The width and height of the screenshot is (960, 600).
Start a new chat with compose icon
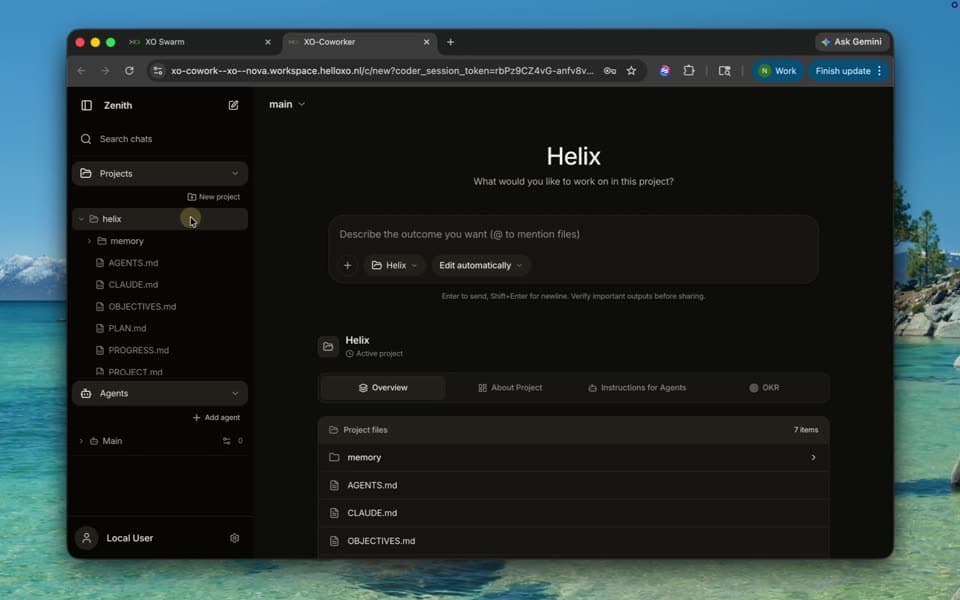click(233, 105)
